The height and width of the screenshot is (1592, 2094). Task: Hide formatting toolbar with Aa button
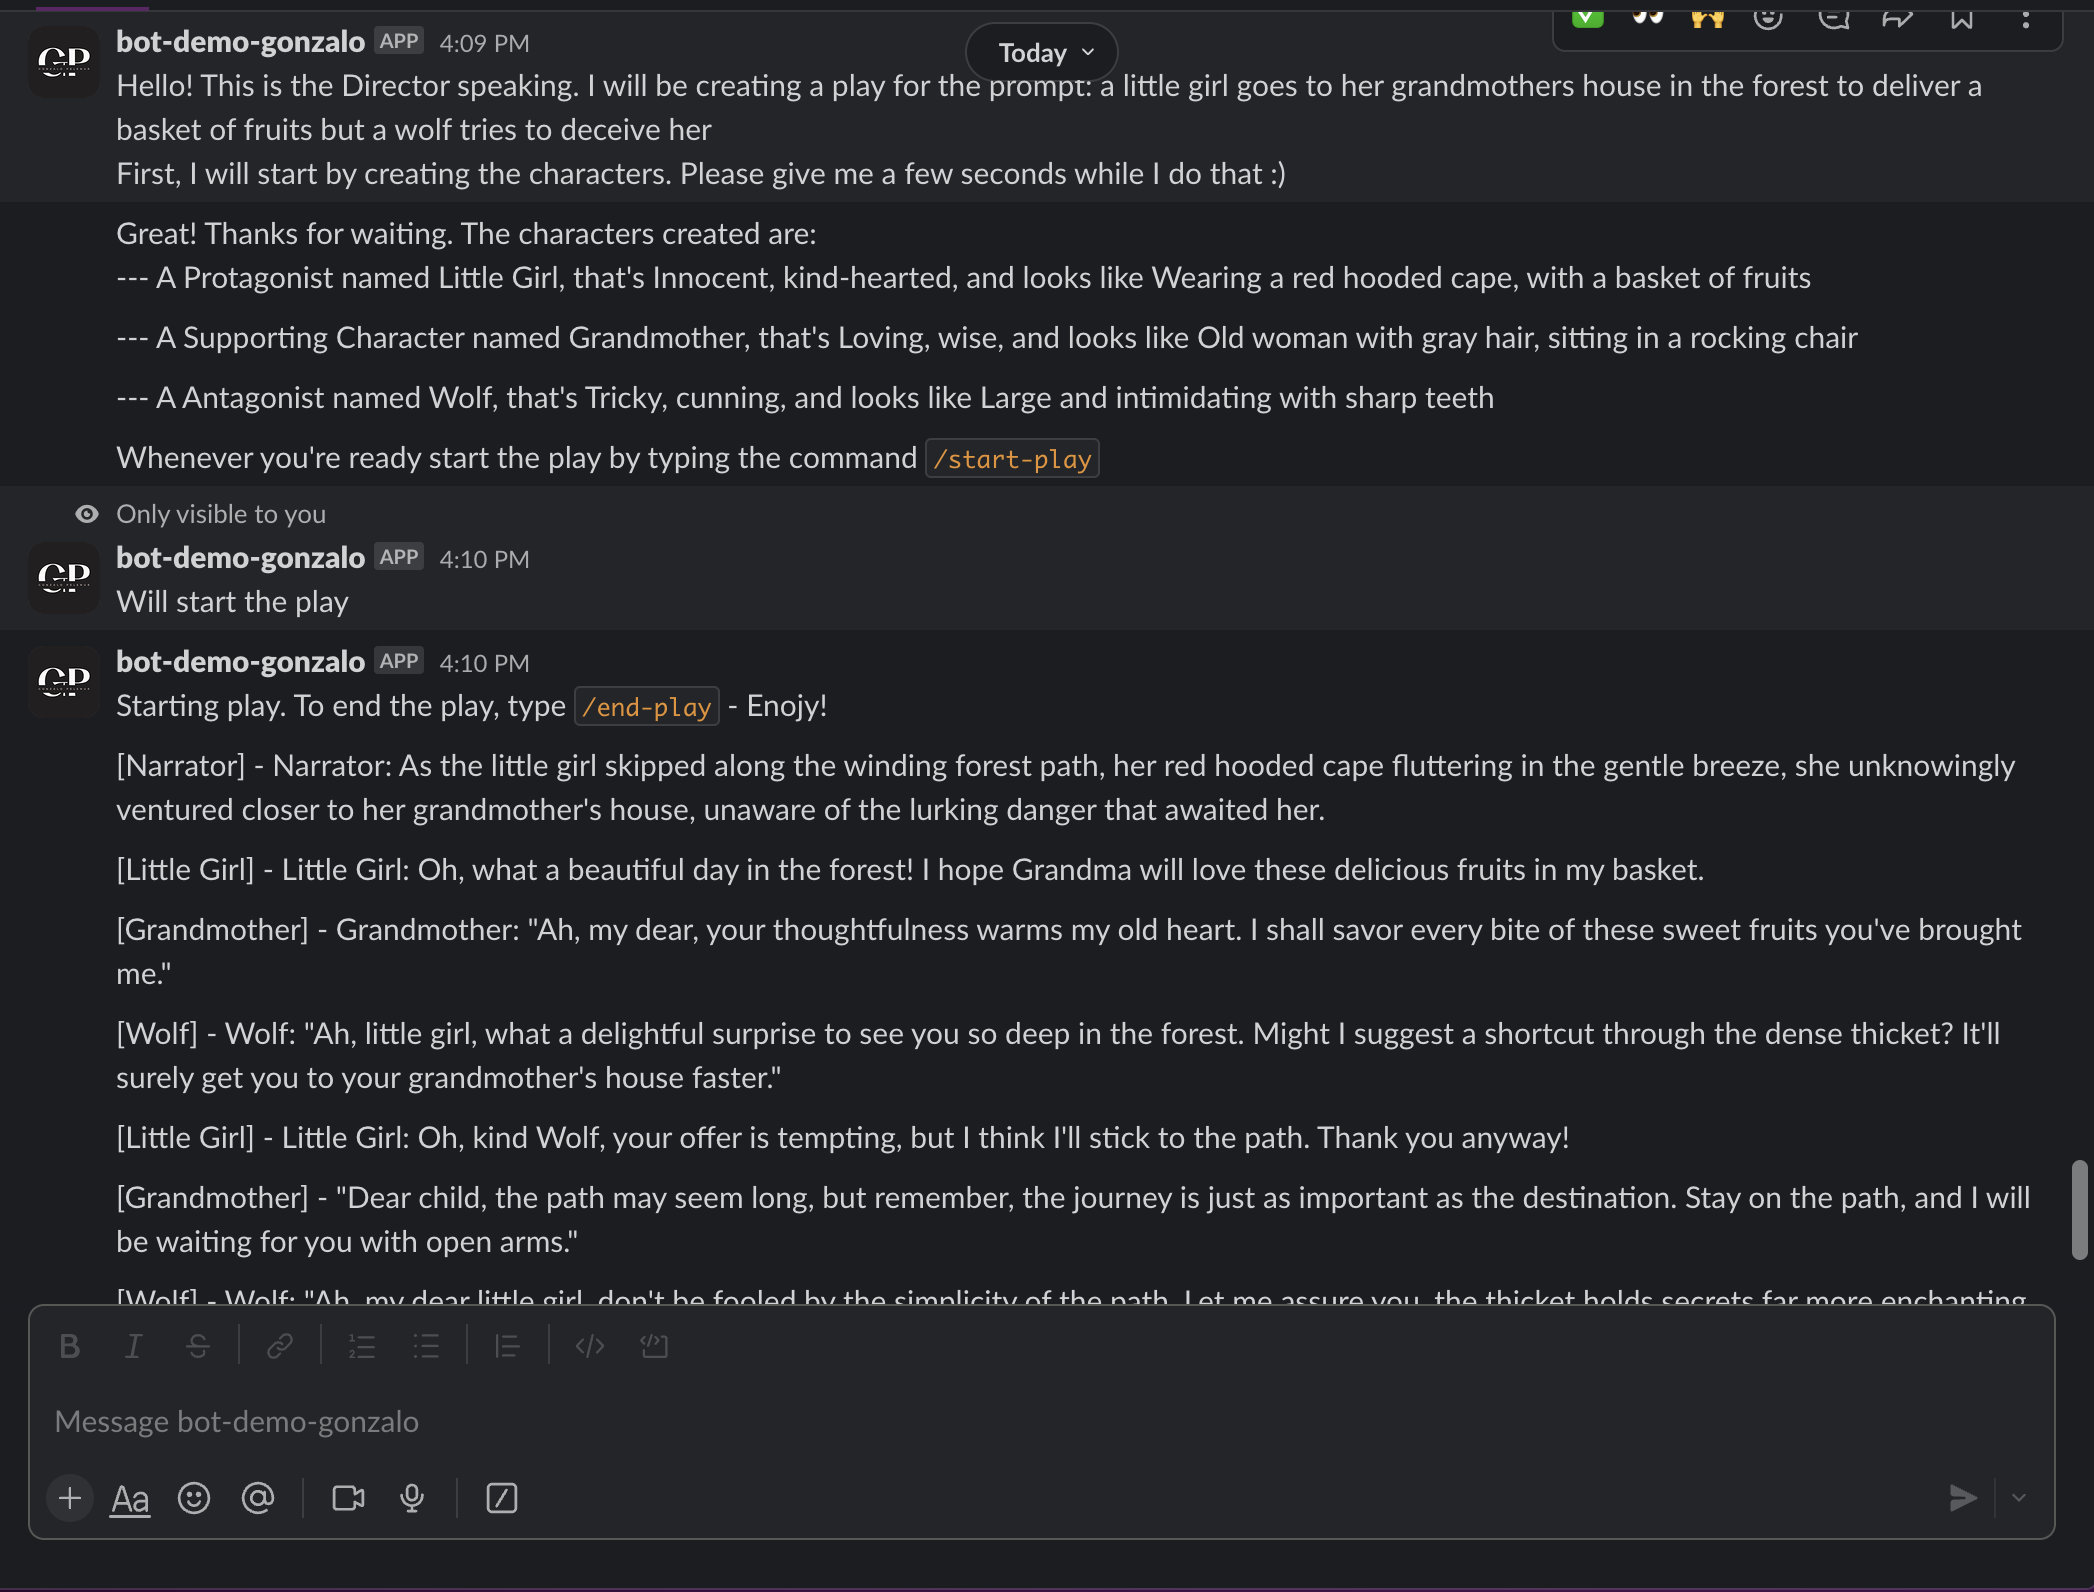130,1498
